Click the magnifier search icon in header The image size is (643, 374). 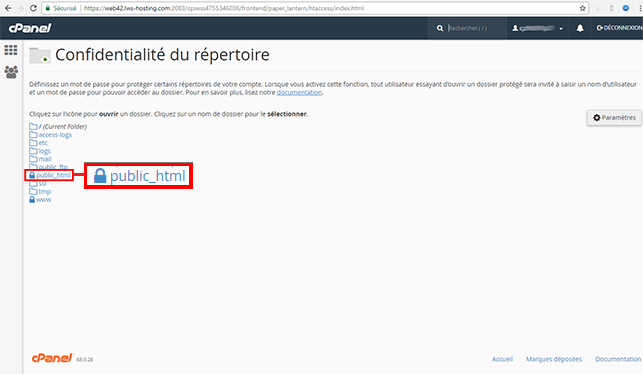tap(440, 28)
